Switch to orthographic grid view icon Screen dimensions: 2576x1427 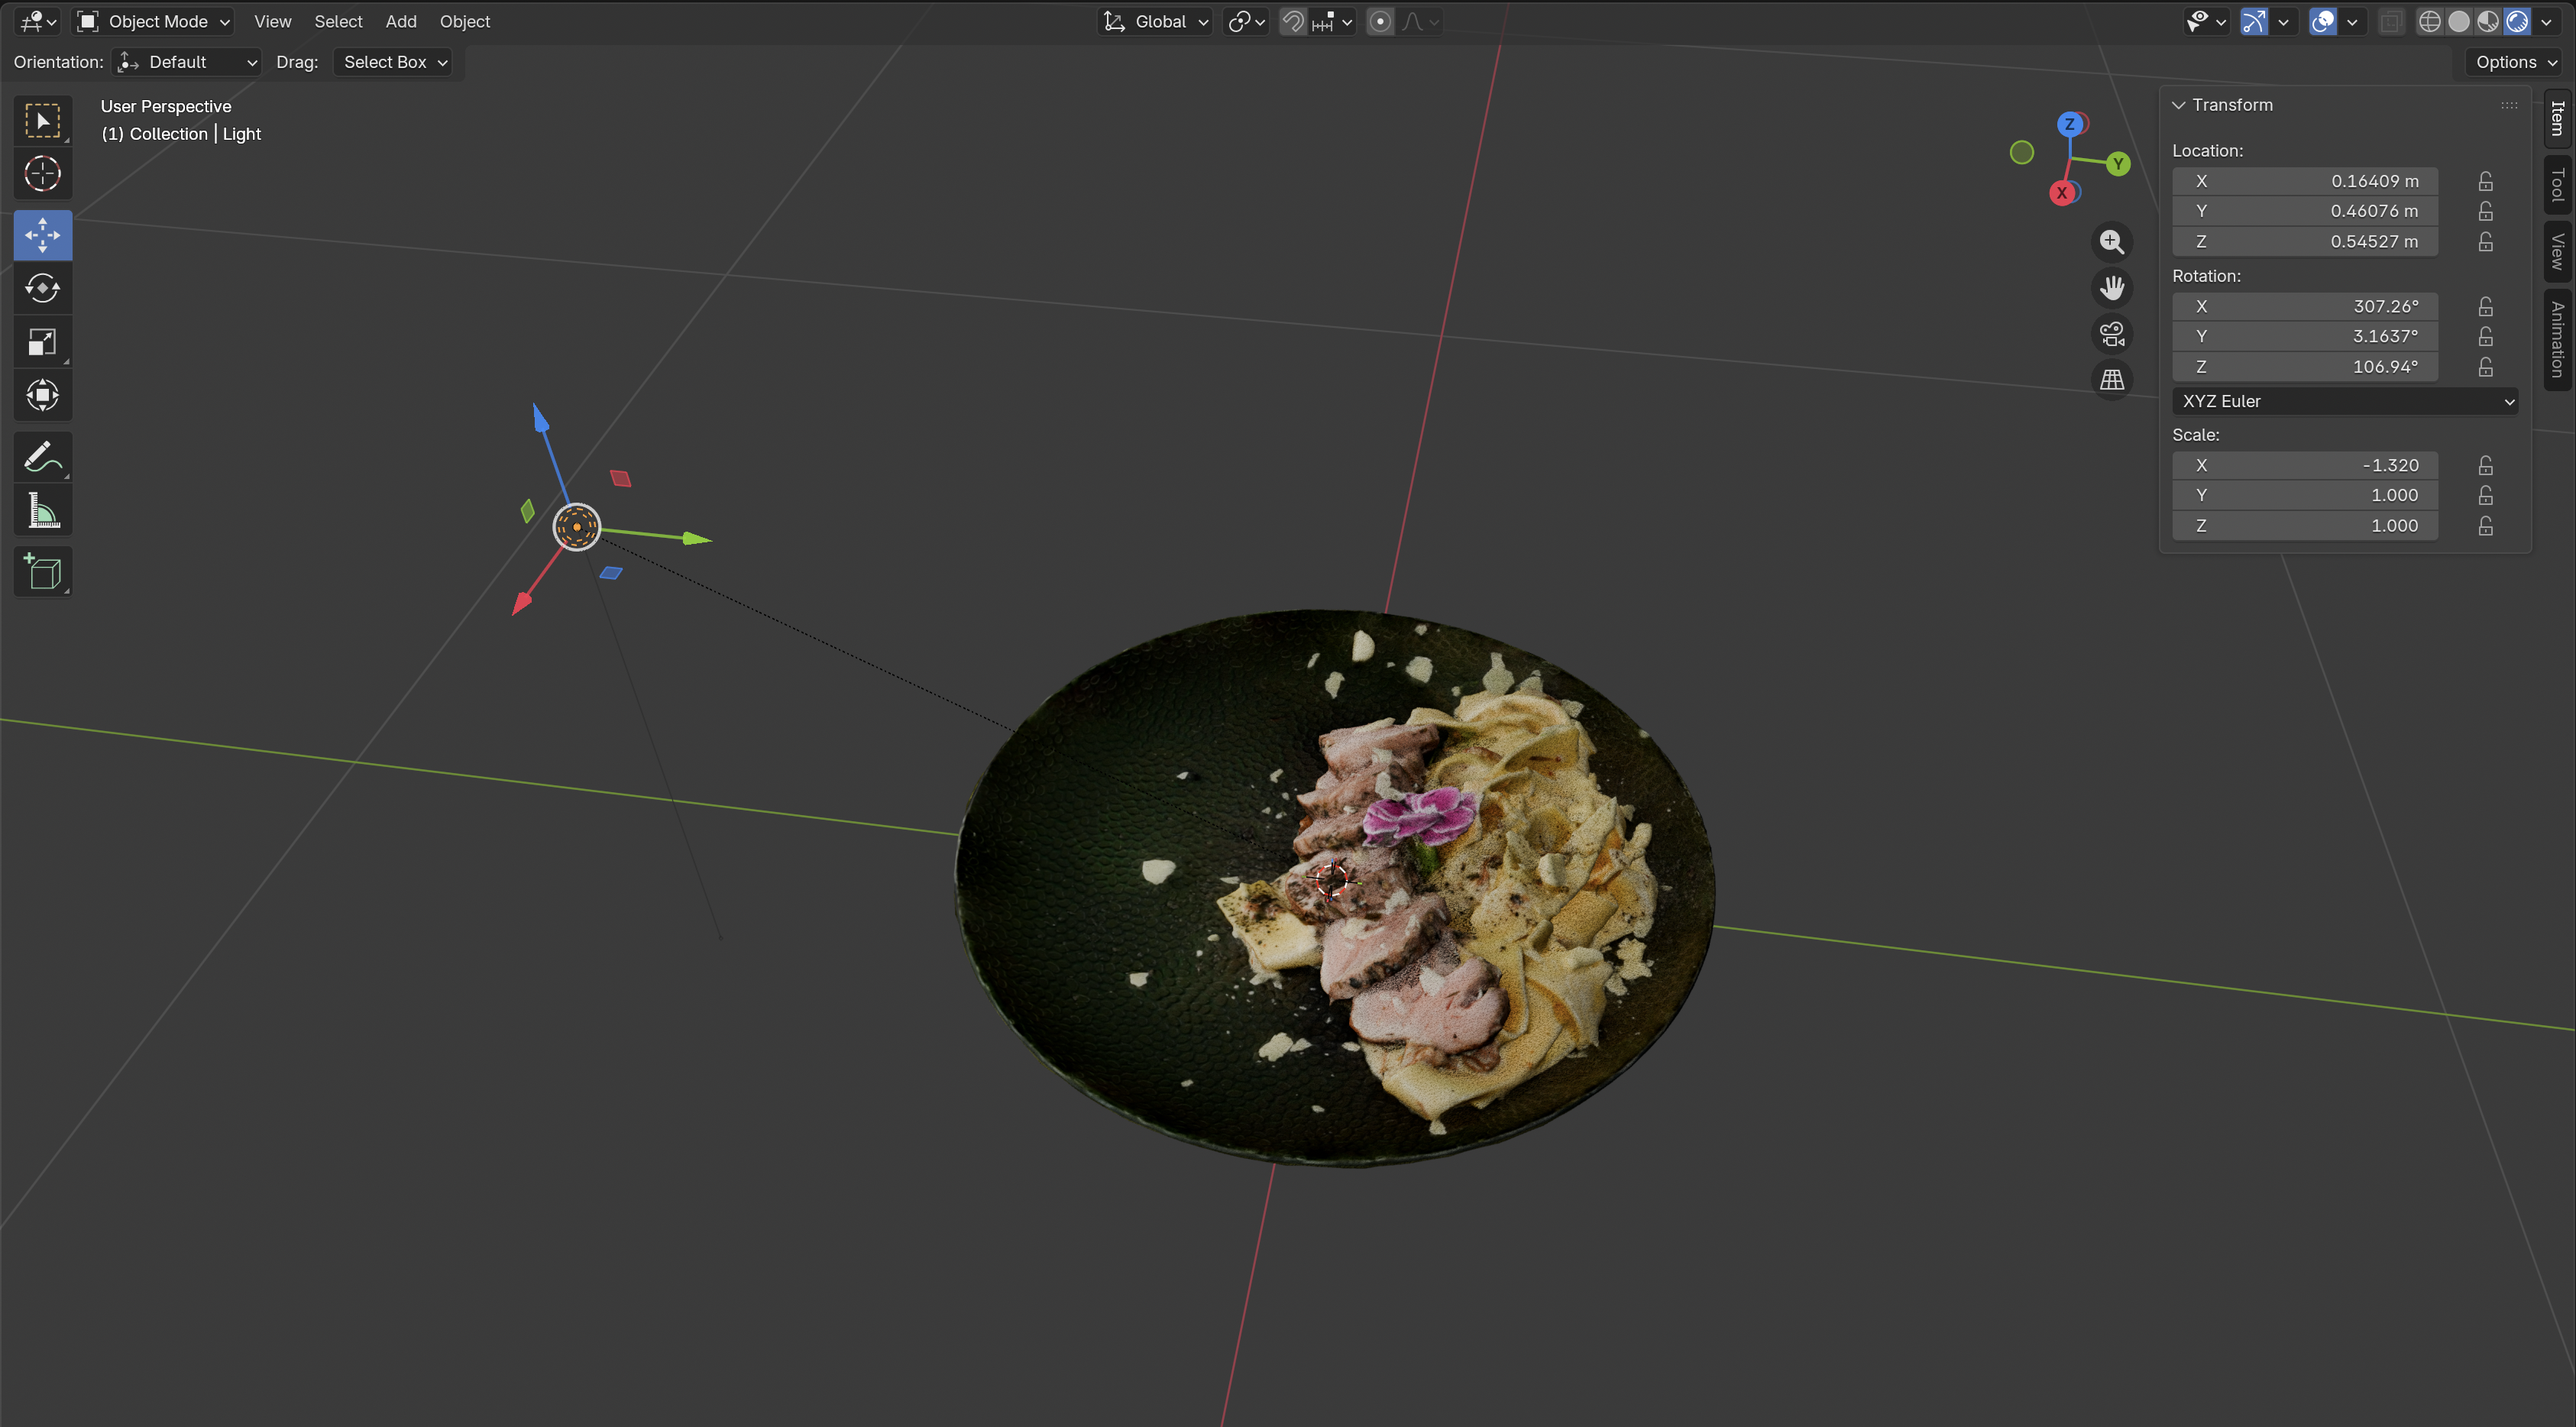coord(2111,380)
